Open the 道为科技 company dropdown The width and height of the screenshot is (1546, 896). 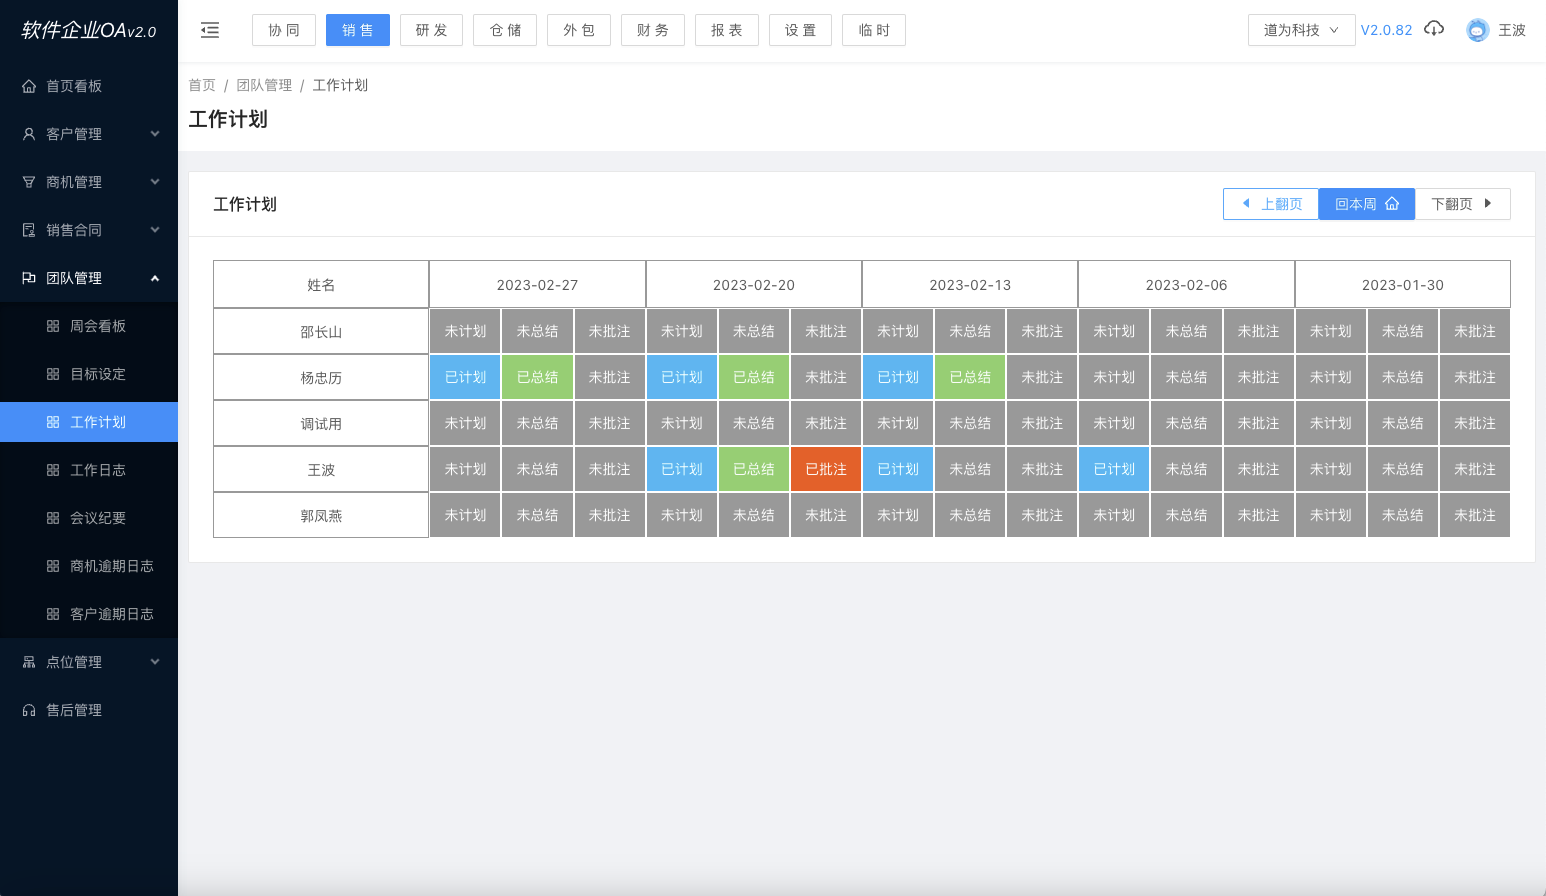coord(1301,30)
